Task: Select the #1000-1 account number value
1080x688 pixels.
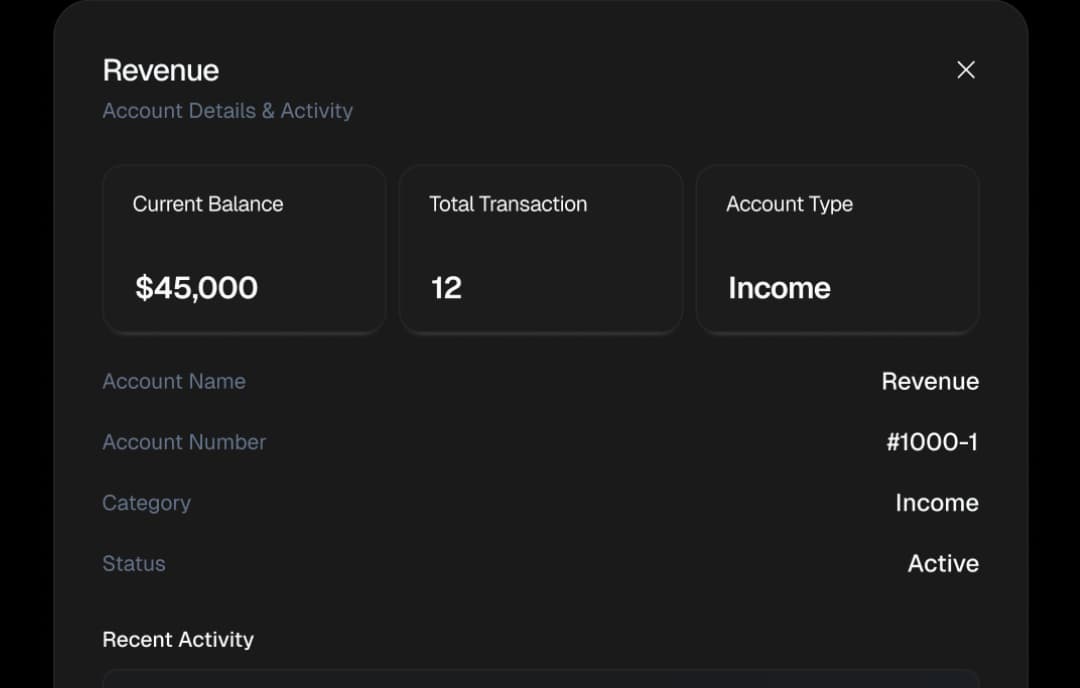Action: (x=931, y=442)
